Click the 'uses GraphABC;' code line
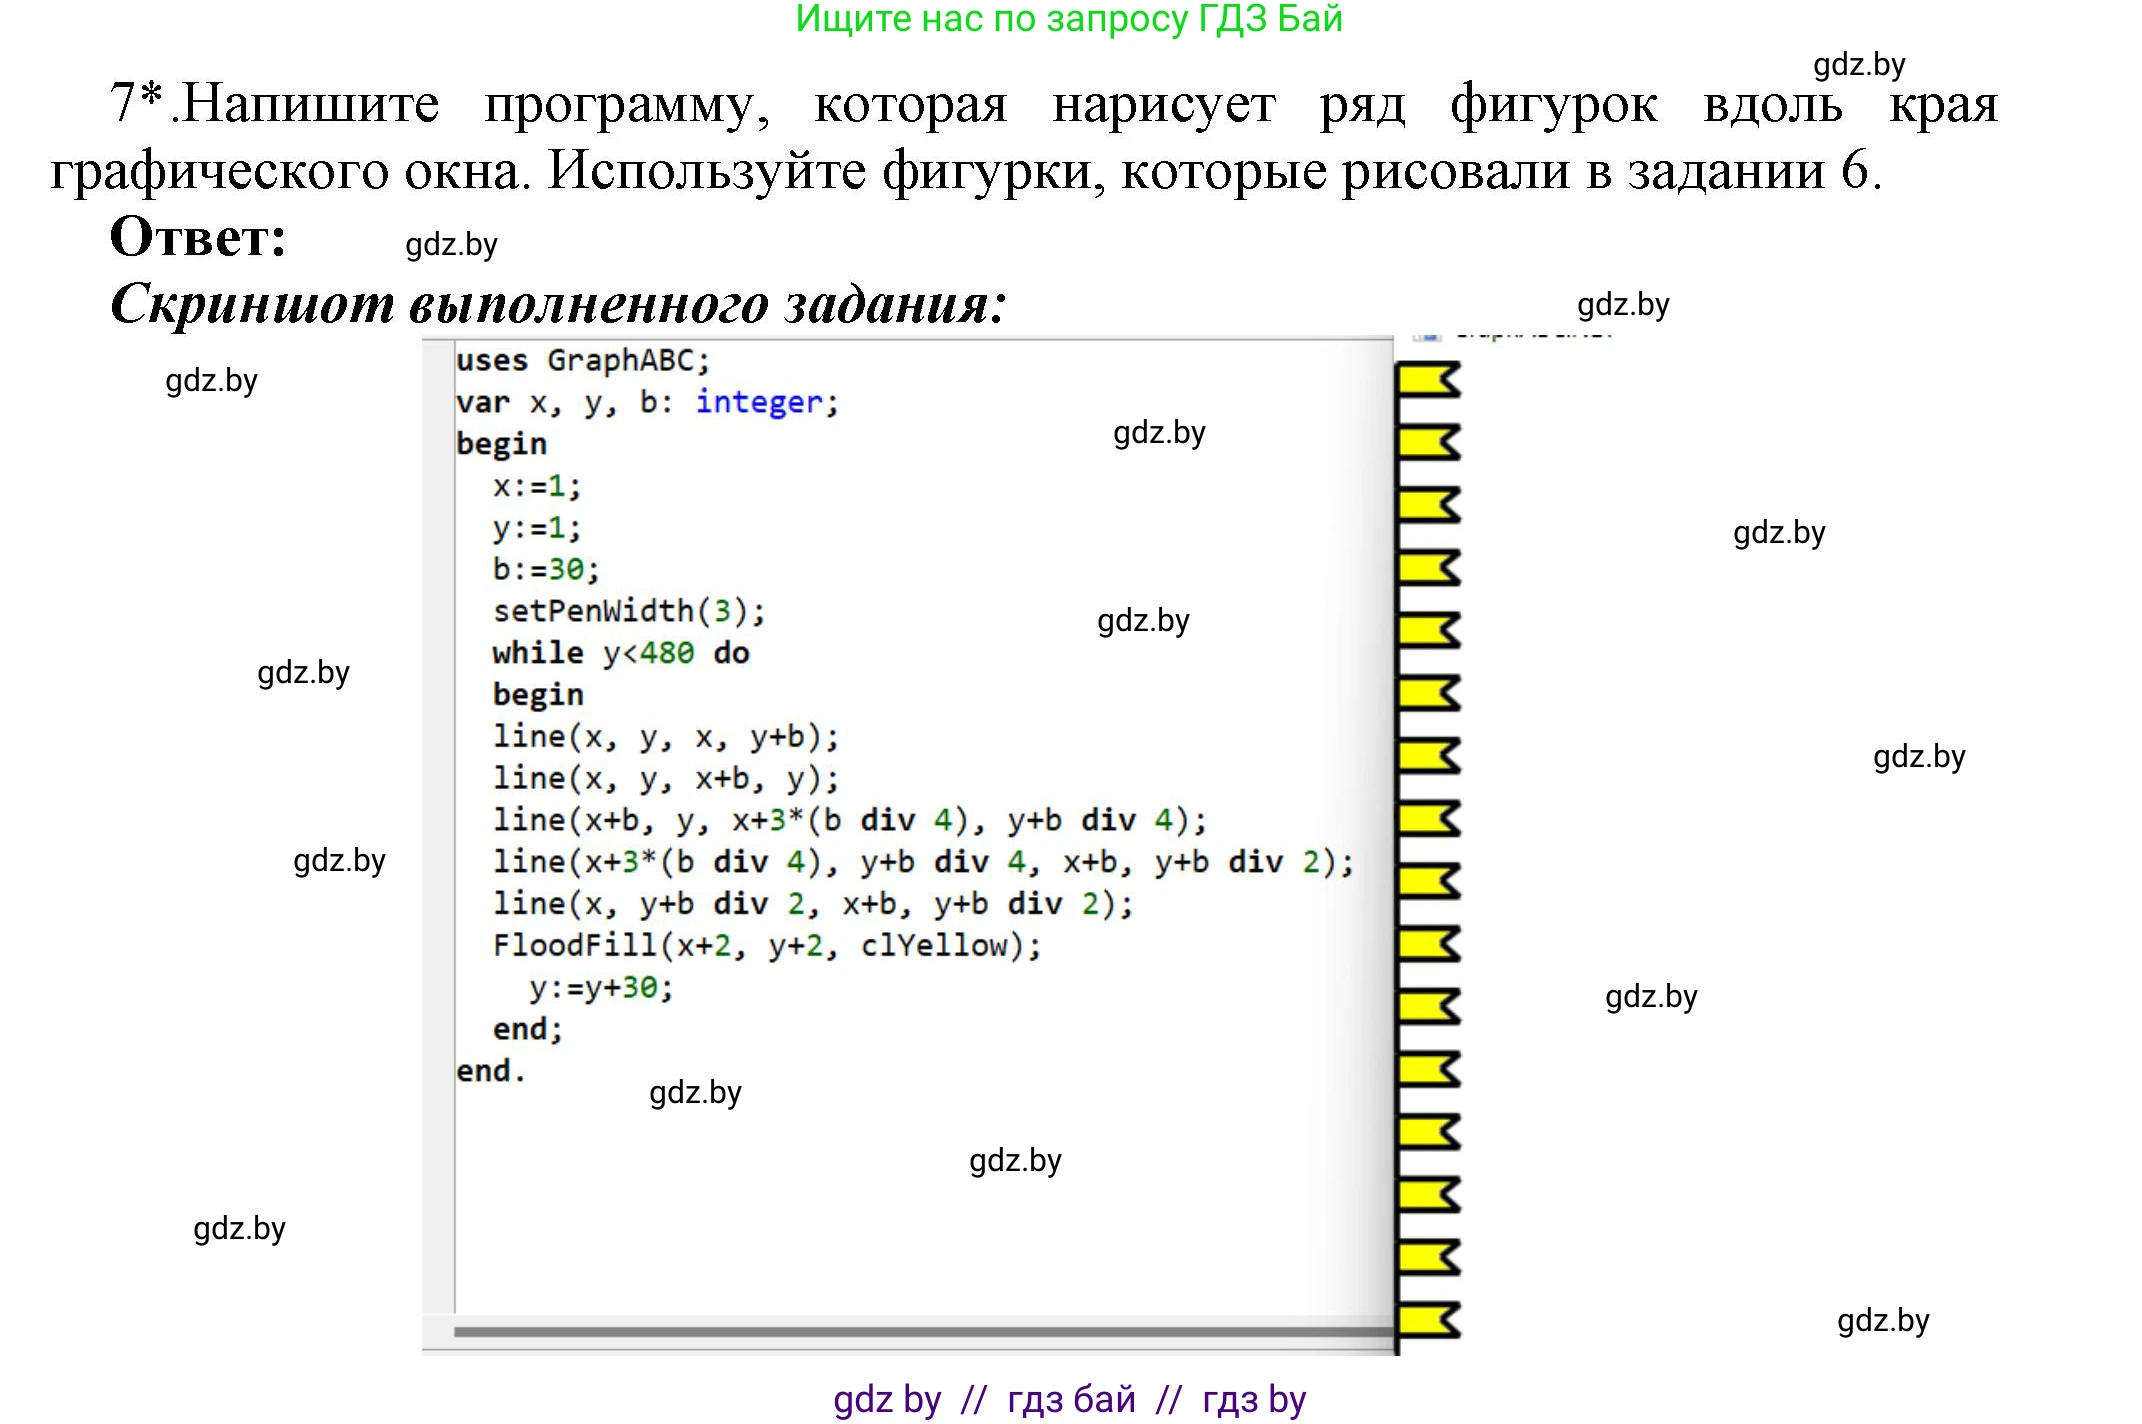This screenshot has width=2142, height=1424. (582, 360)
